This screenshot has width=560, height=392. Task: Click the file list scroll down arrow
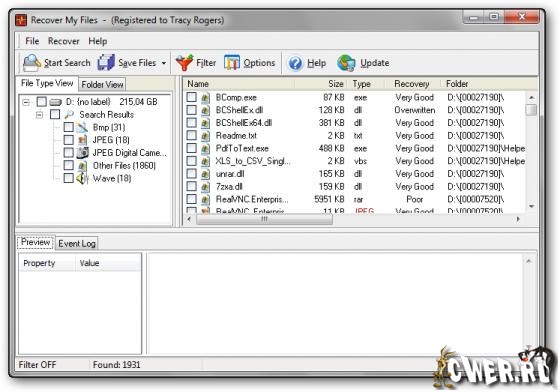531,206
